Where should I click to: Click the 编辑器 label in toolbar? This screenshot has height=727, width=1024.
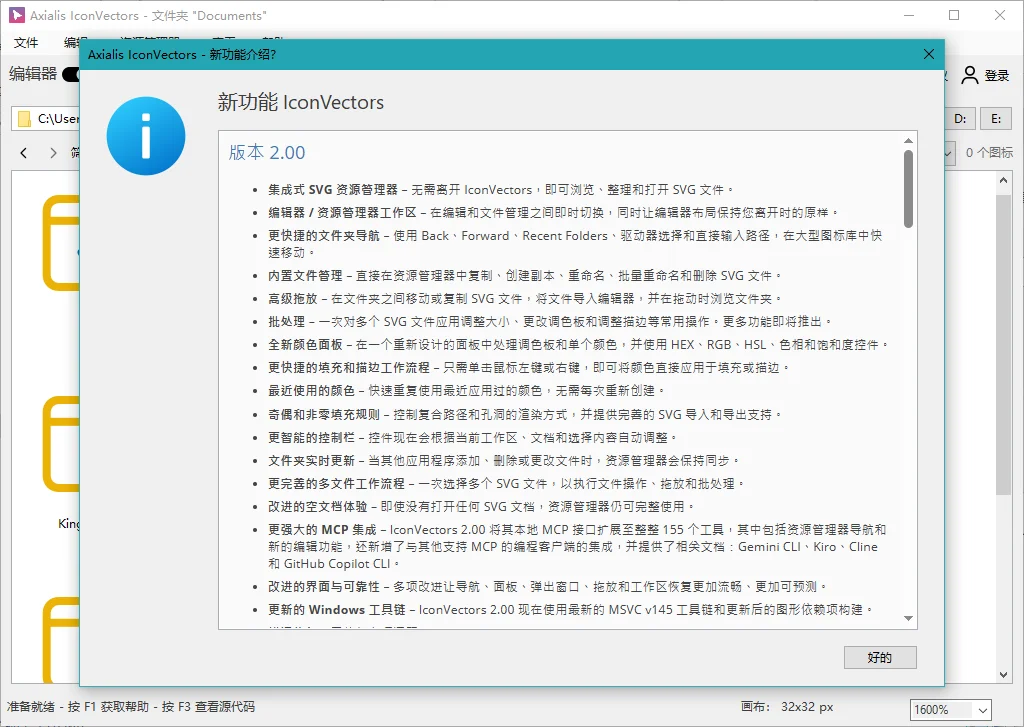(33, 74)
